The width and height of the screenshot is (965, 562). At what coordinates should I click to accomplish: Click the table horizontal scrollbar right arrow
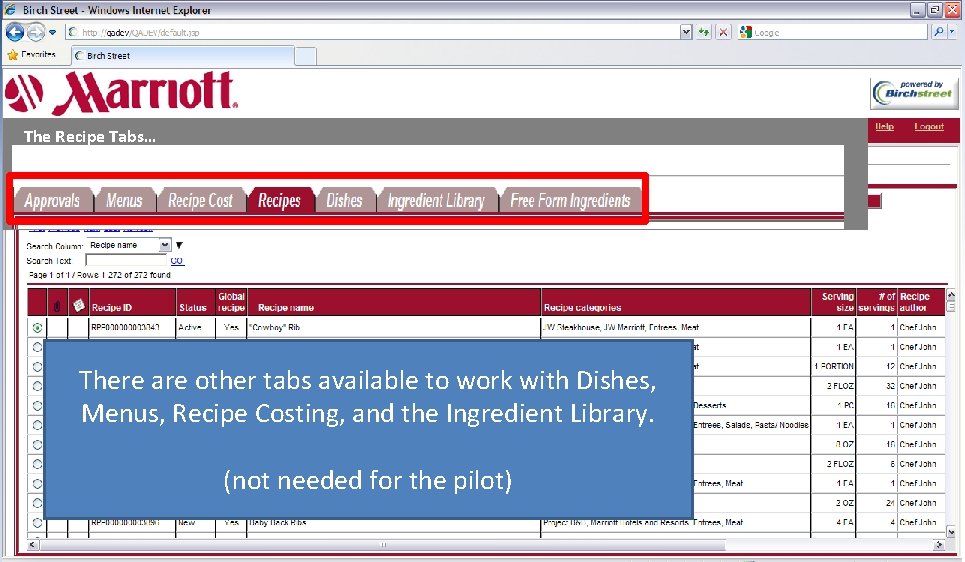pos(939,545)
